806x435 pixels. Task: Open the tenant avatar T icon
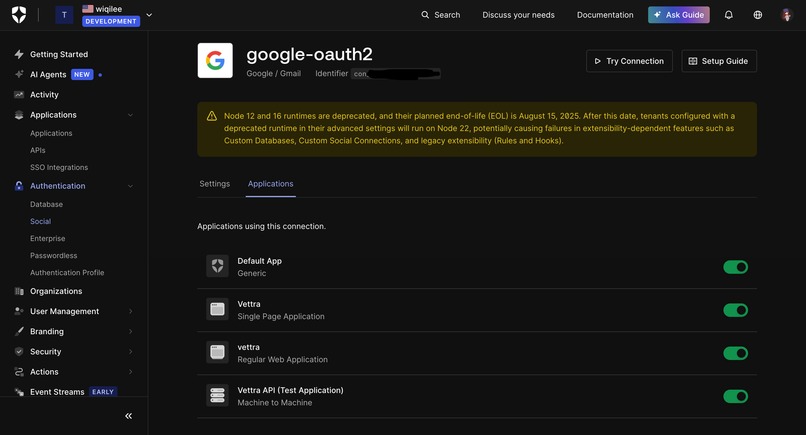[64, 15]
